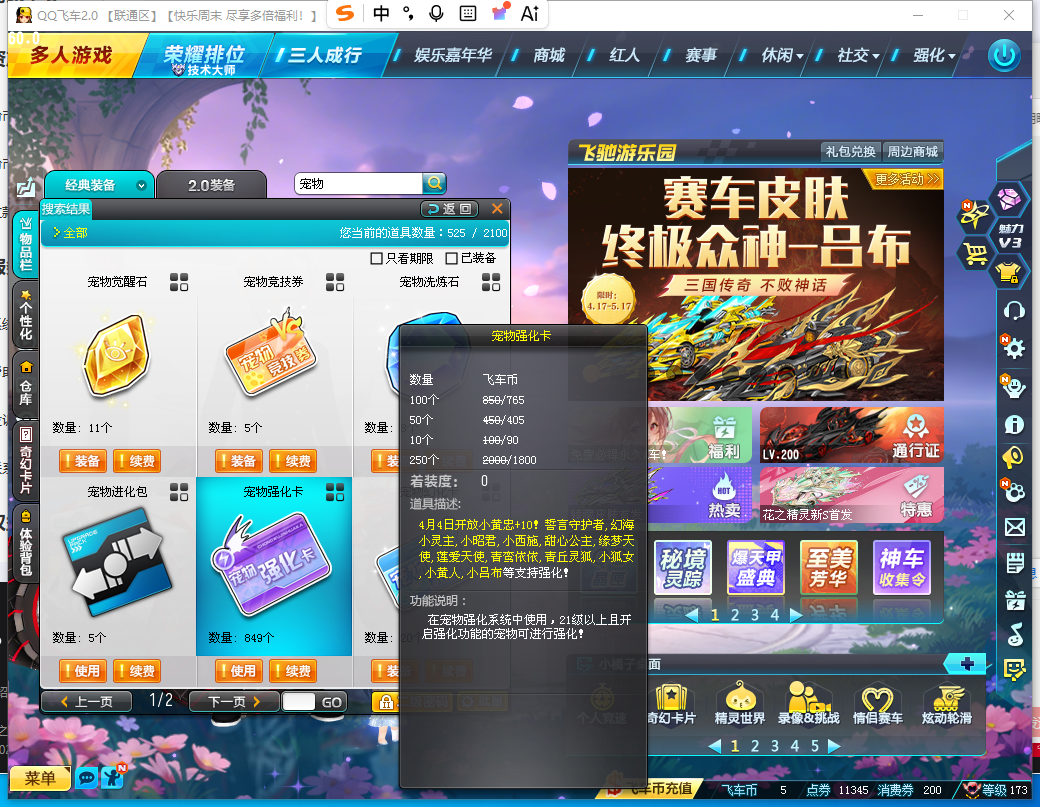Click the 周边商城 button
The width and height of the screenshot is (1040, 807).
click(913, 152)
